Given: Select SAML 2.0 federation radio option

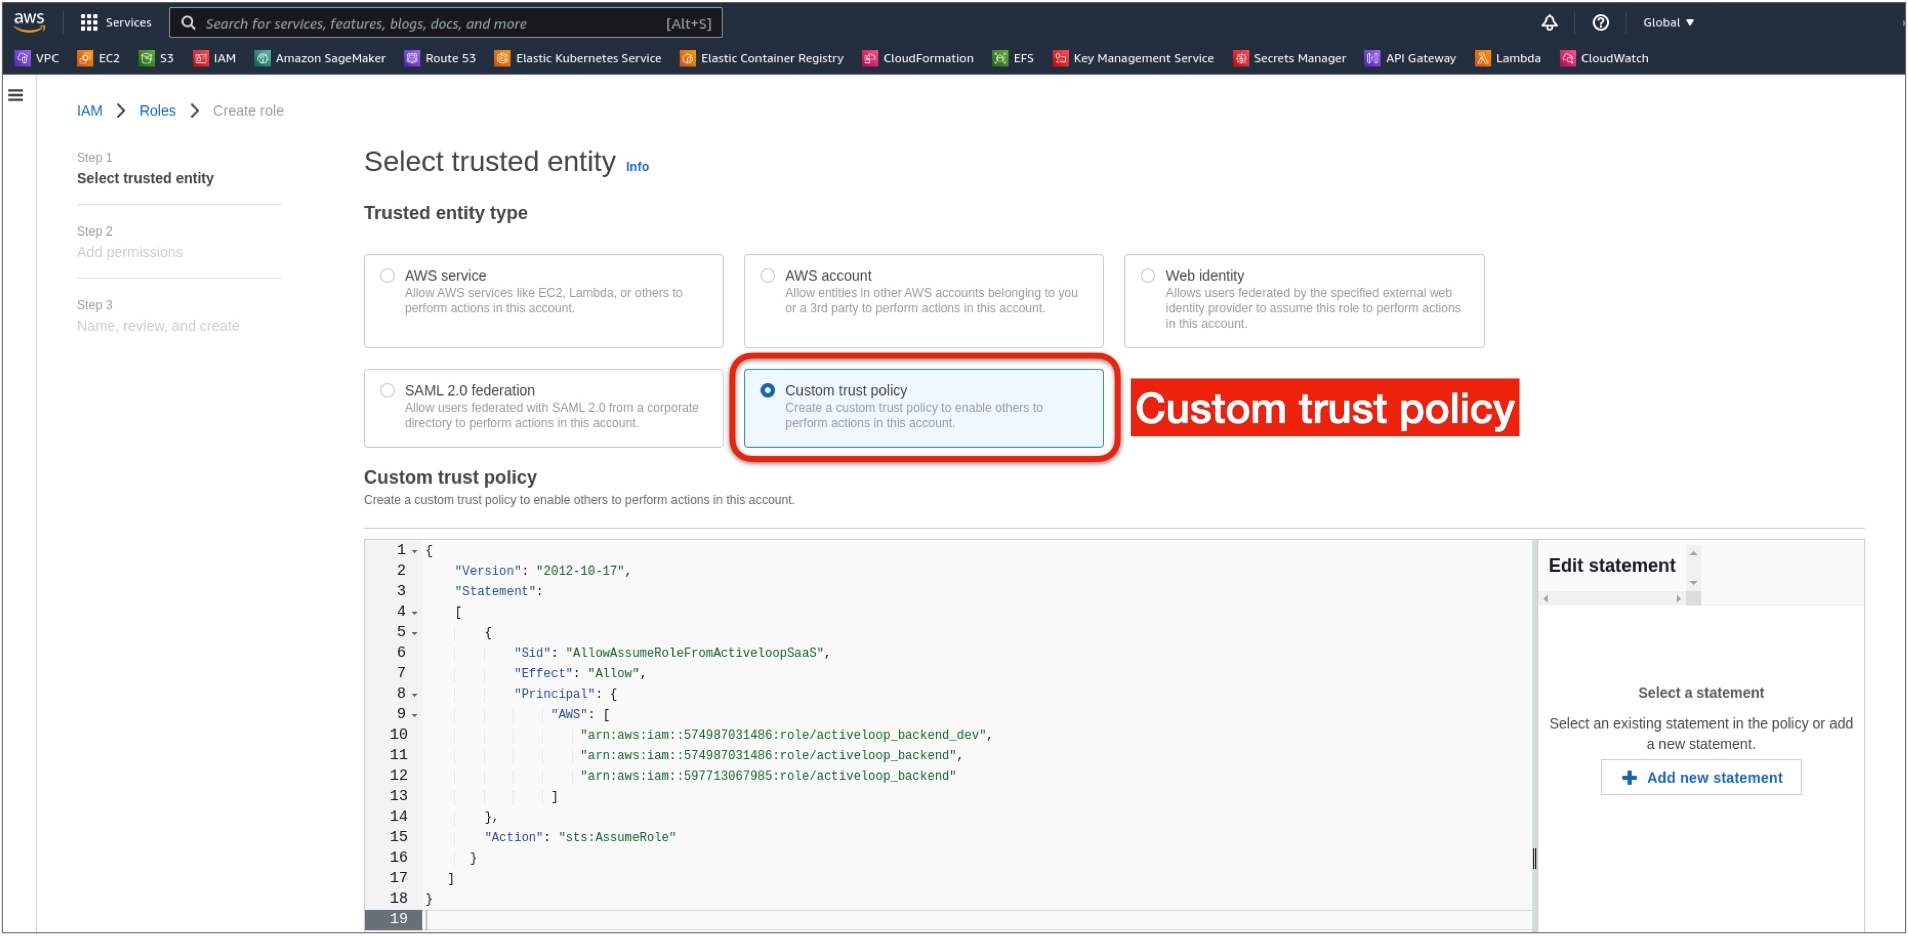Looking at the screenshot, I should pos(388,391).
